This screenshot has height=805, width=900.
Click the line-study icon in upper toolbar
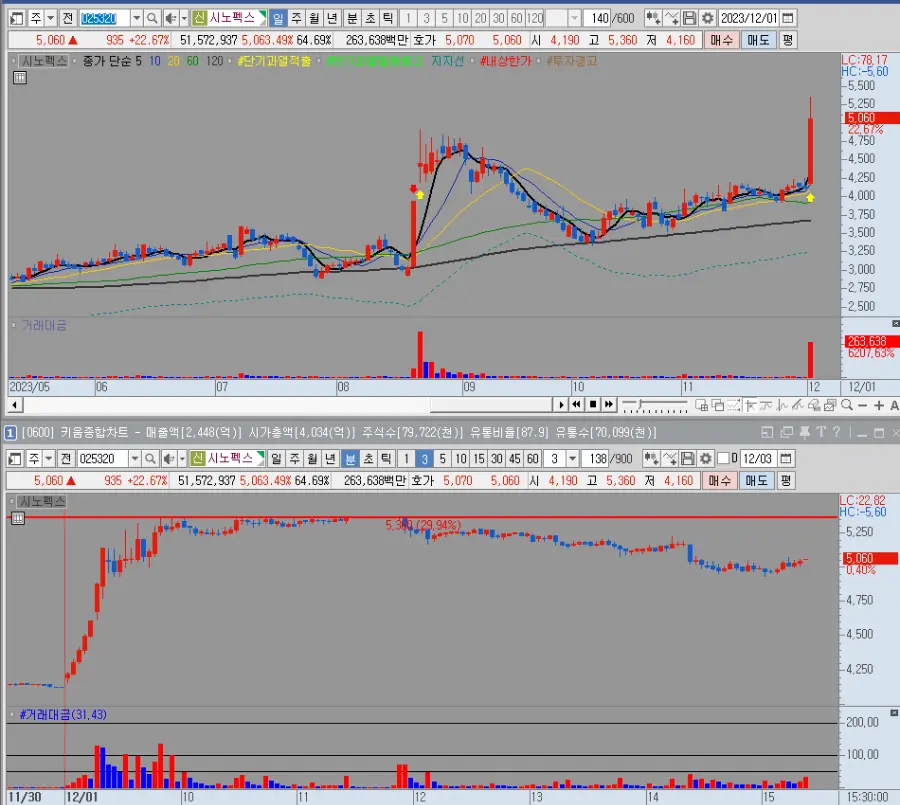tap(671, 18)
